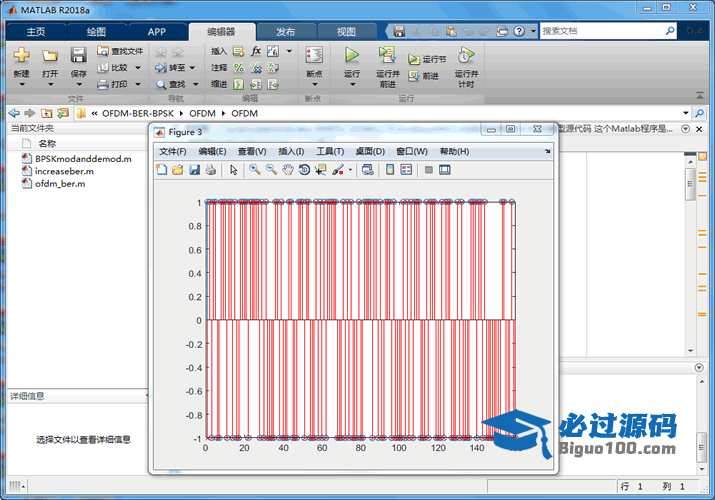
Task: Toggle the Edit Plot arrow tool
Action: coord(233,170)
